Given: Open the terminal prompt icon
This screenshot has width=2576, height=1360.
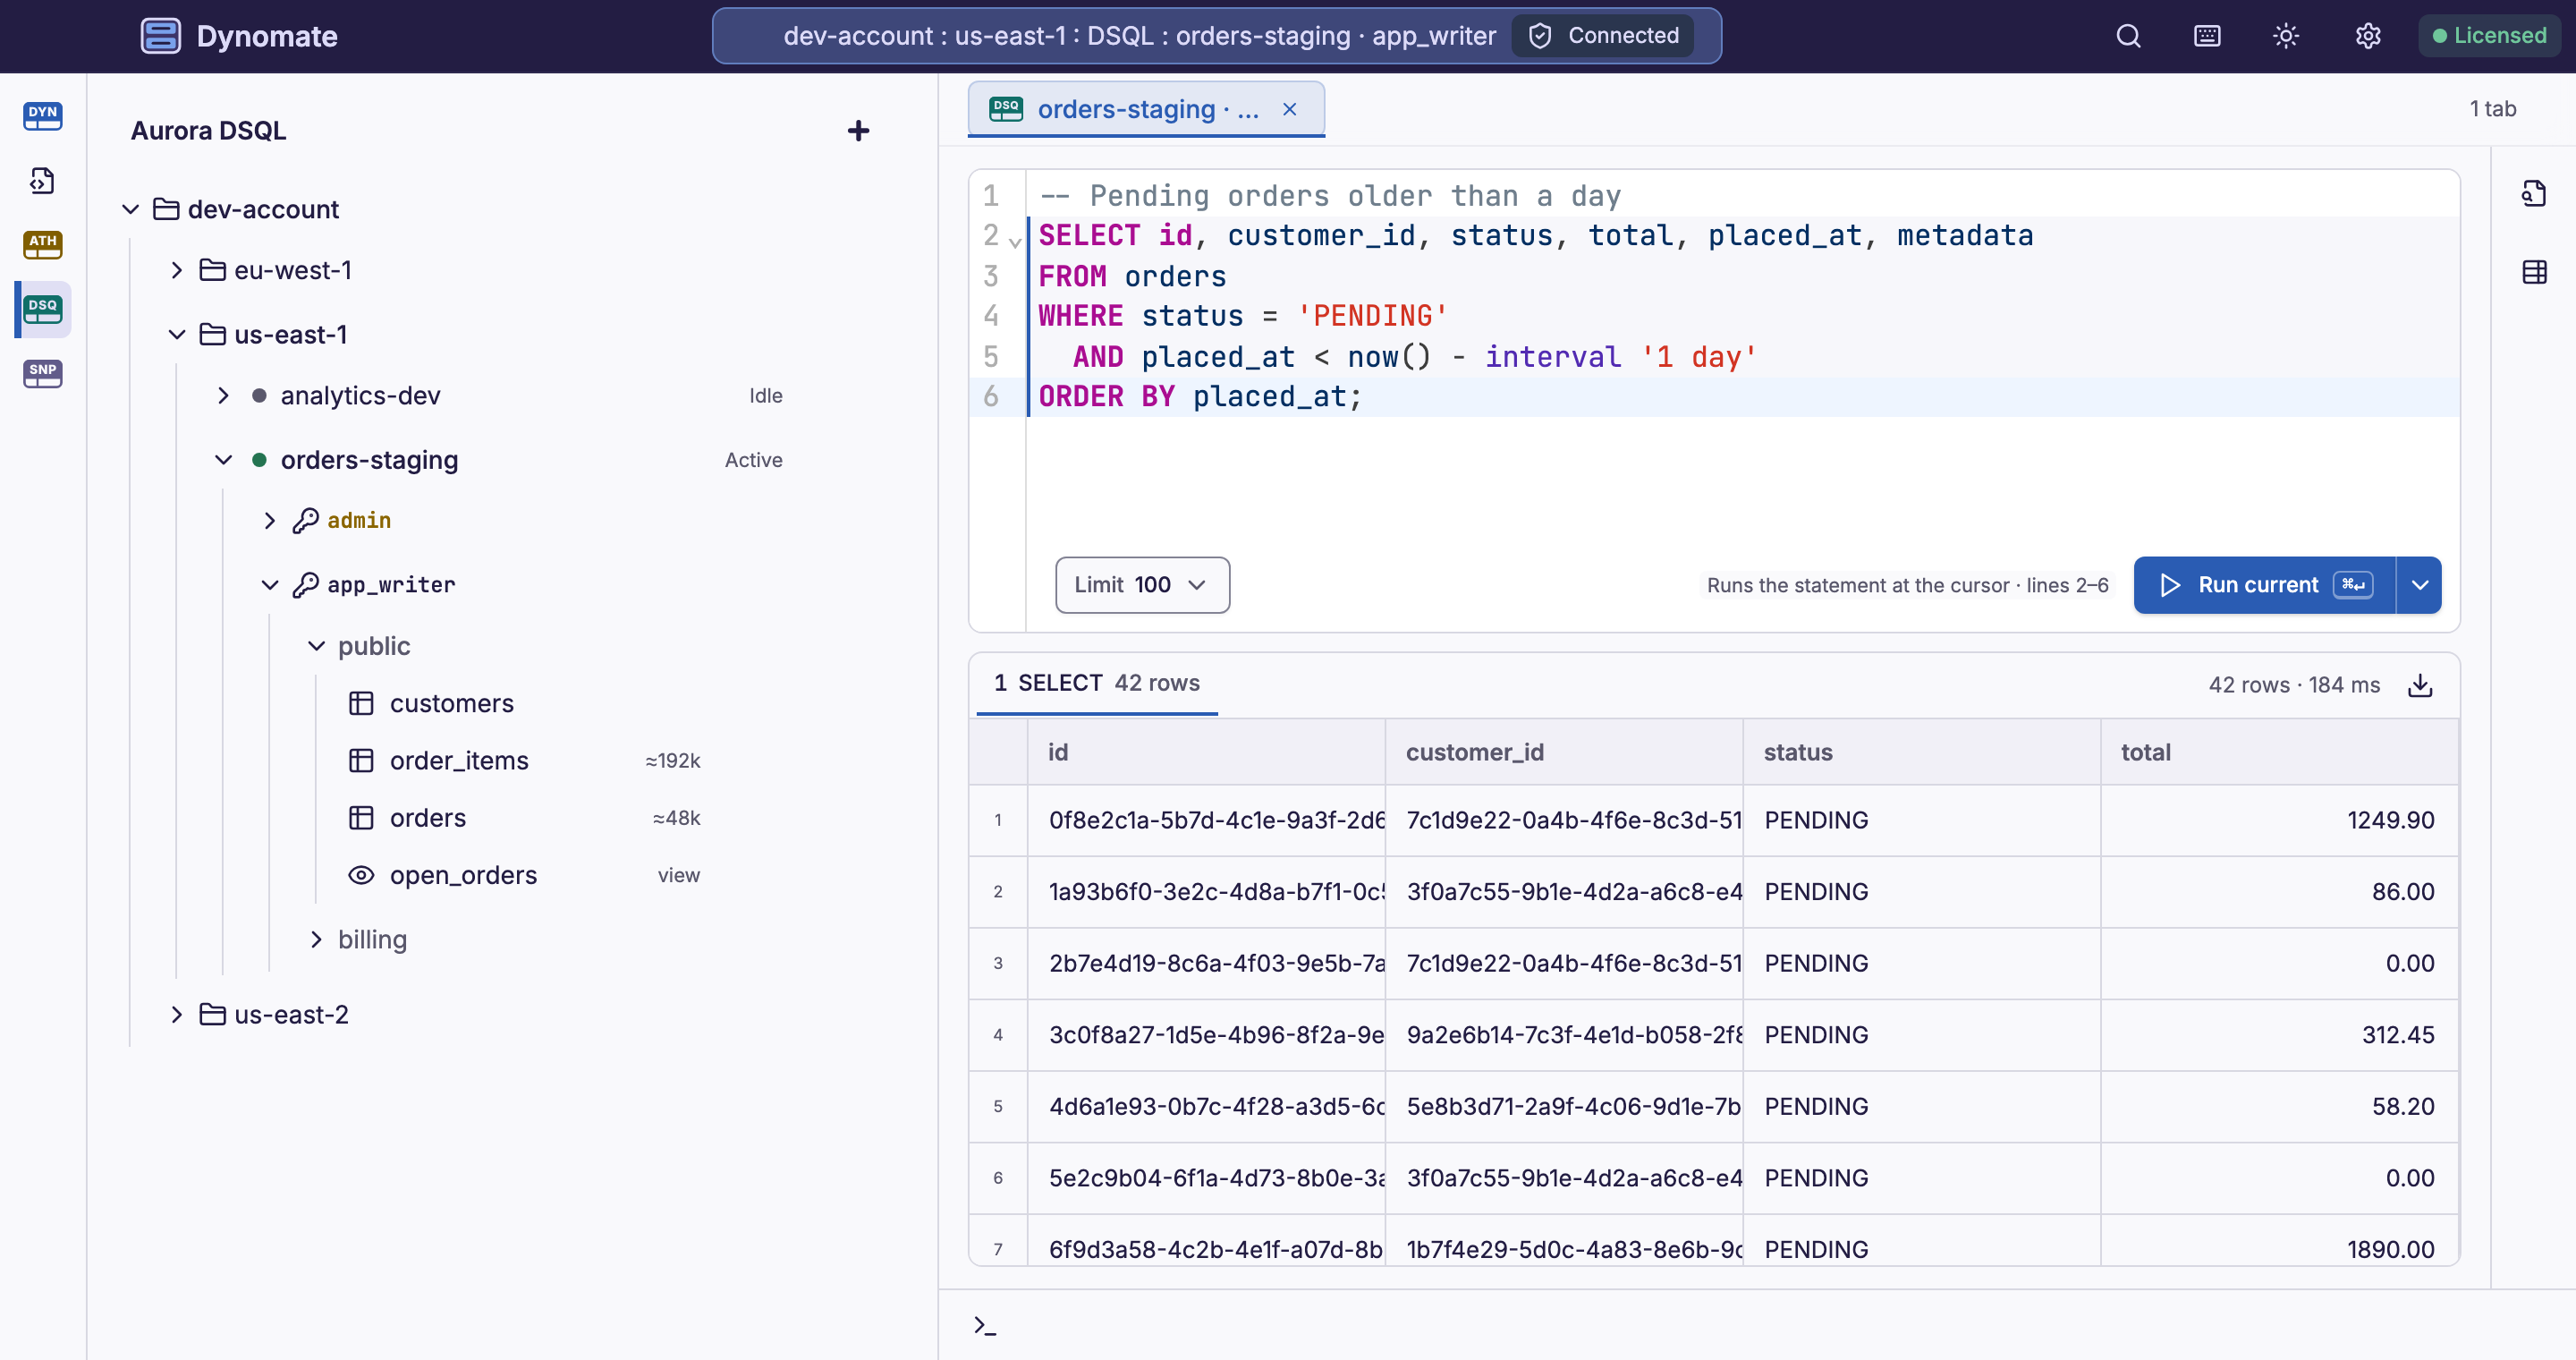Looking at the screenshot, I should click(x=985, y=1326).
